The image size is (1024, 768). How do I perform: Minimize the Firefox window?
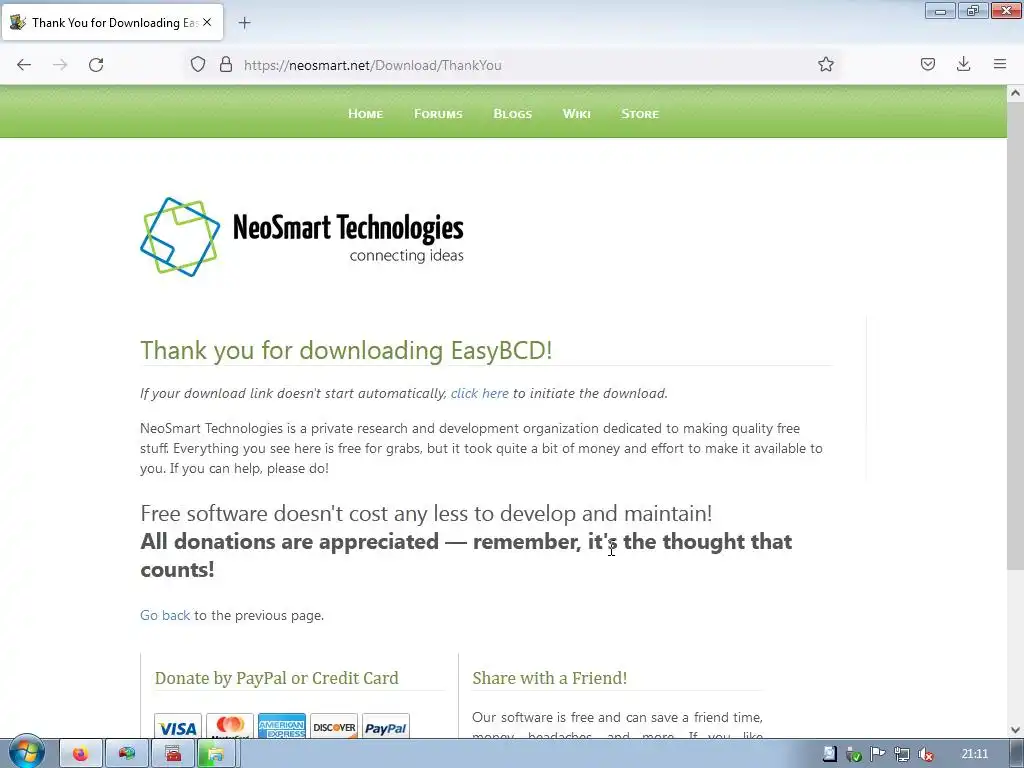coord(940,10)
